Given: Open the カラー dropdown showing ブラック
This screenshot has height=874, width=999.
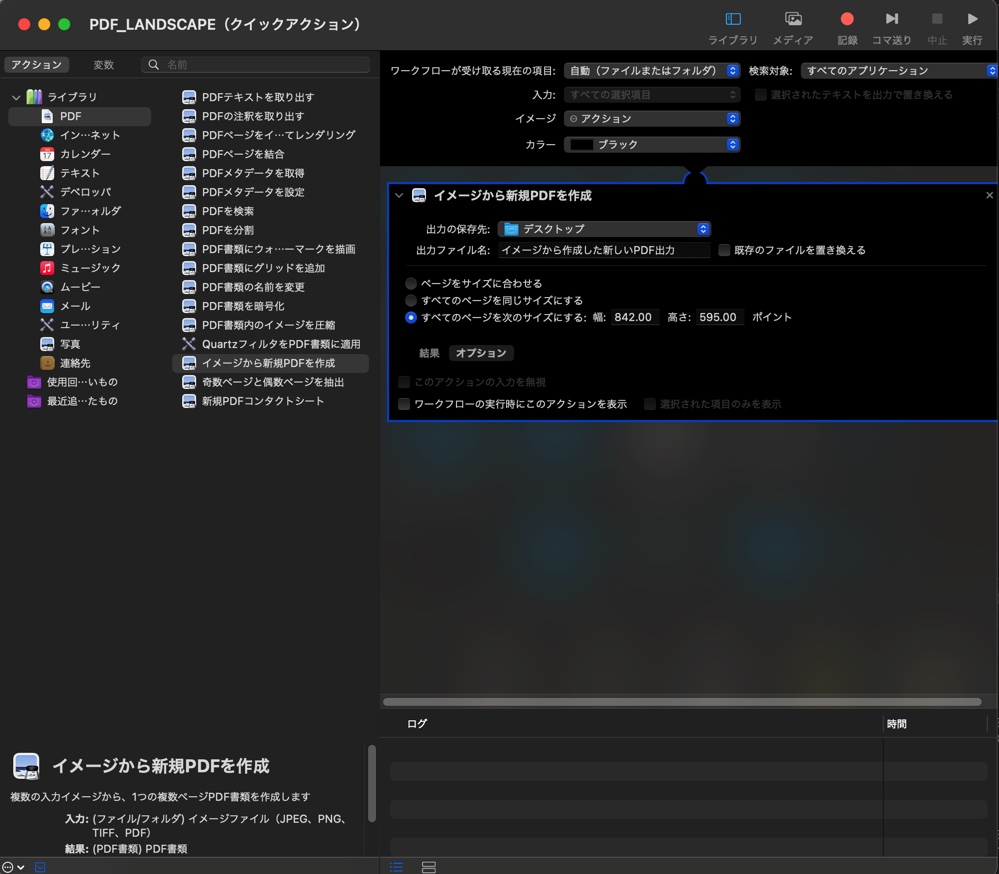Looking at the screenshot, I should pyautogui.click(x=652, y=145).
